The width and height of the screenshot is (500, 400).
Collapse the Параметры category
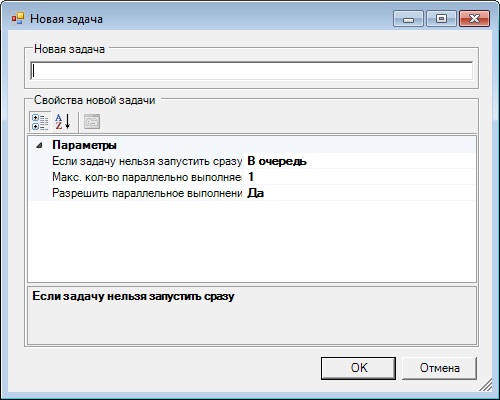(x=40, y=145)
